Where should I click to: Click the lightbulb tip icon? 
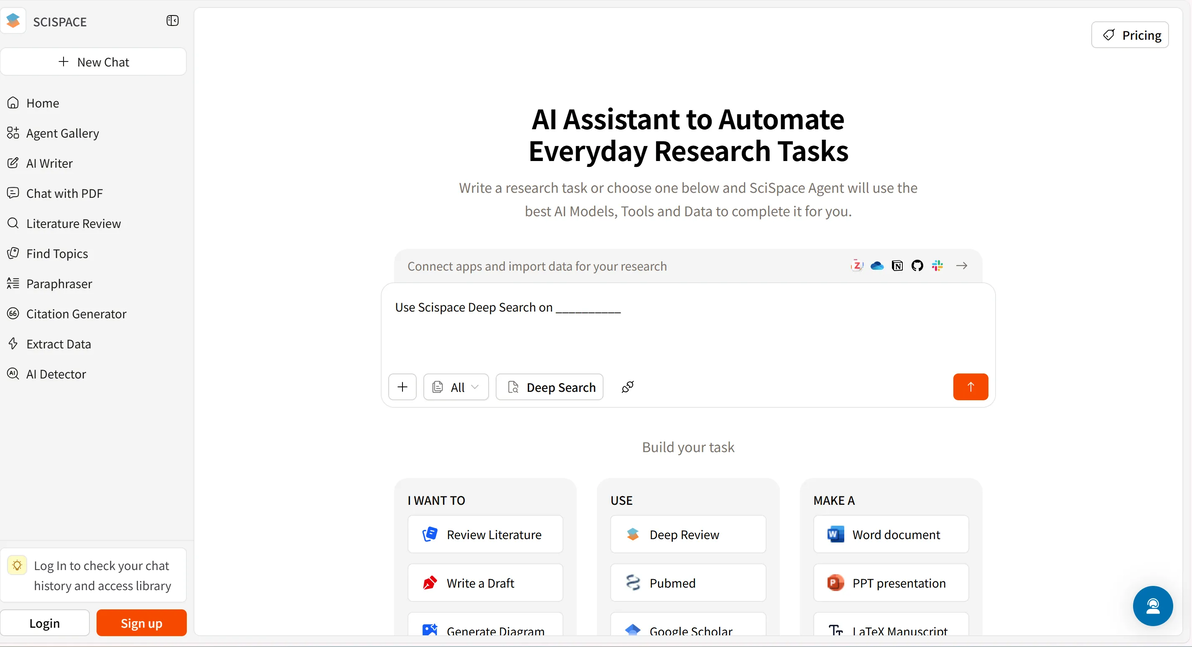pos(17,566)
